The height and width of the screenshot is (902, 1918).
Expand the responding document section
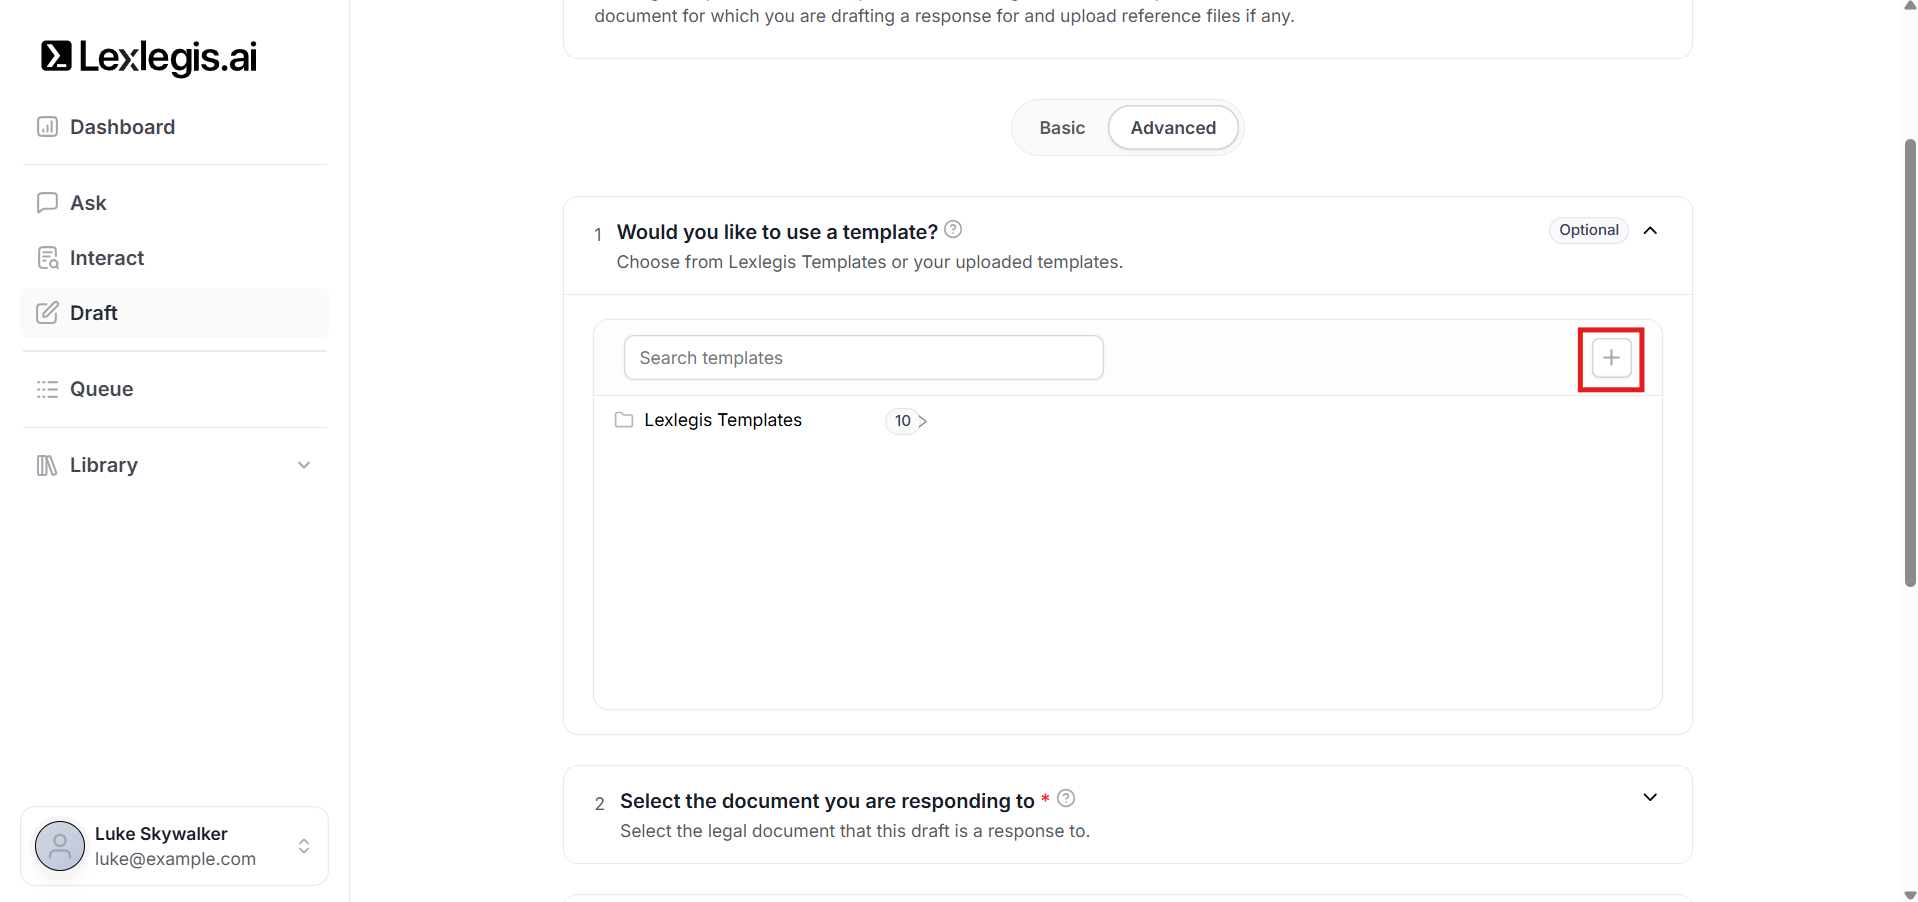tap(1650, 797)
